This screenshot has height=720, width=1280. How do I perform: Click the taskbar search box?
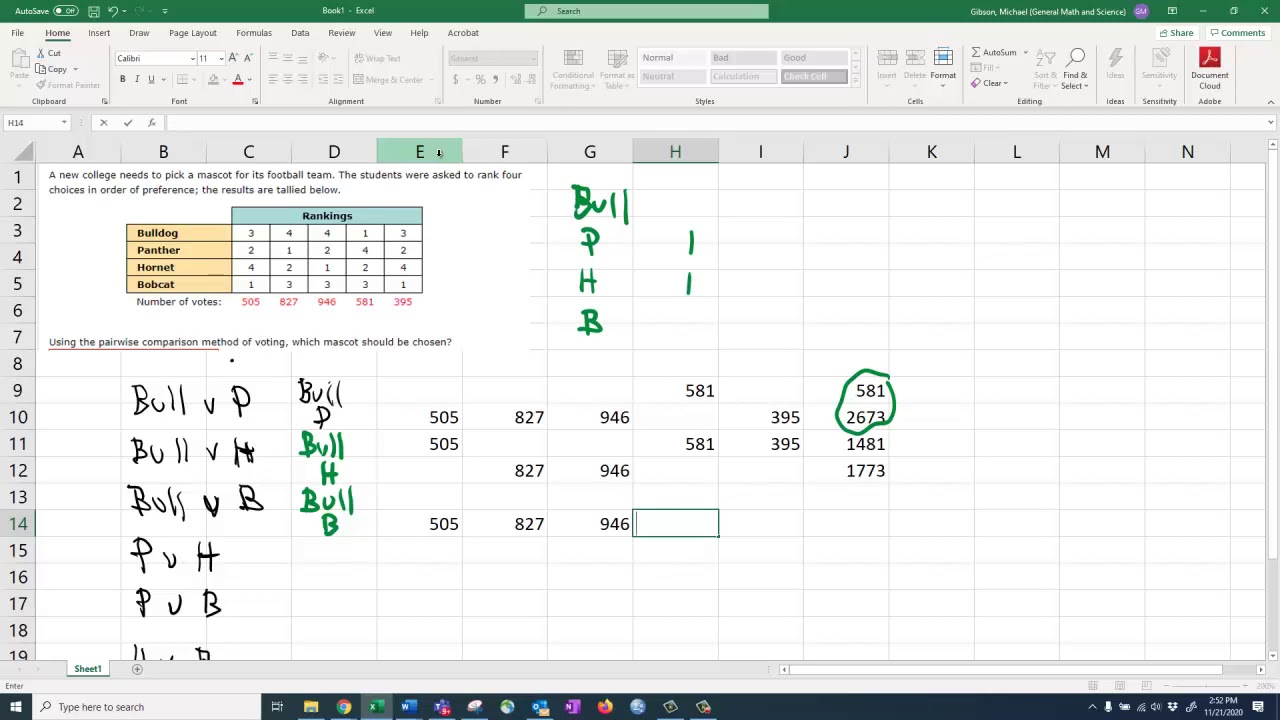145,707
